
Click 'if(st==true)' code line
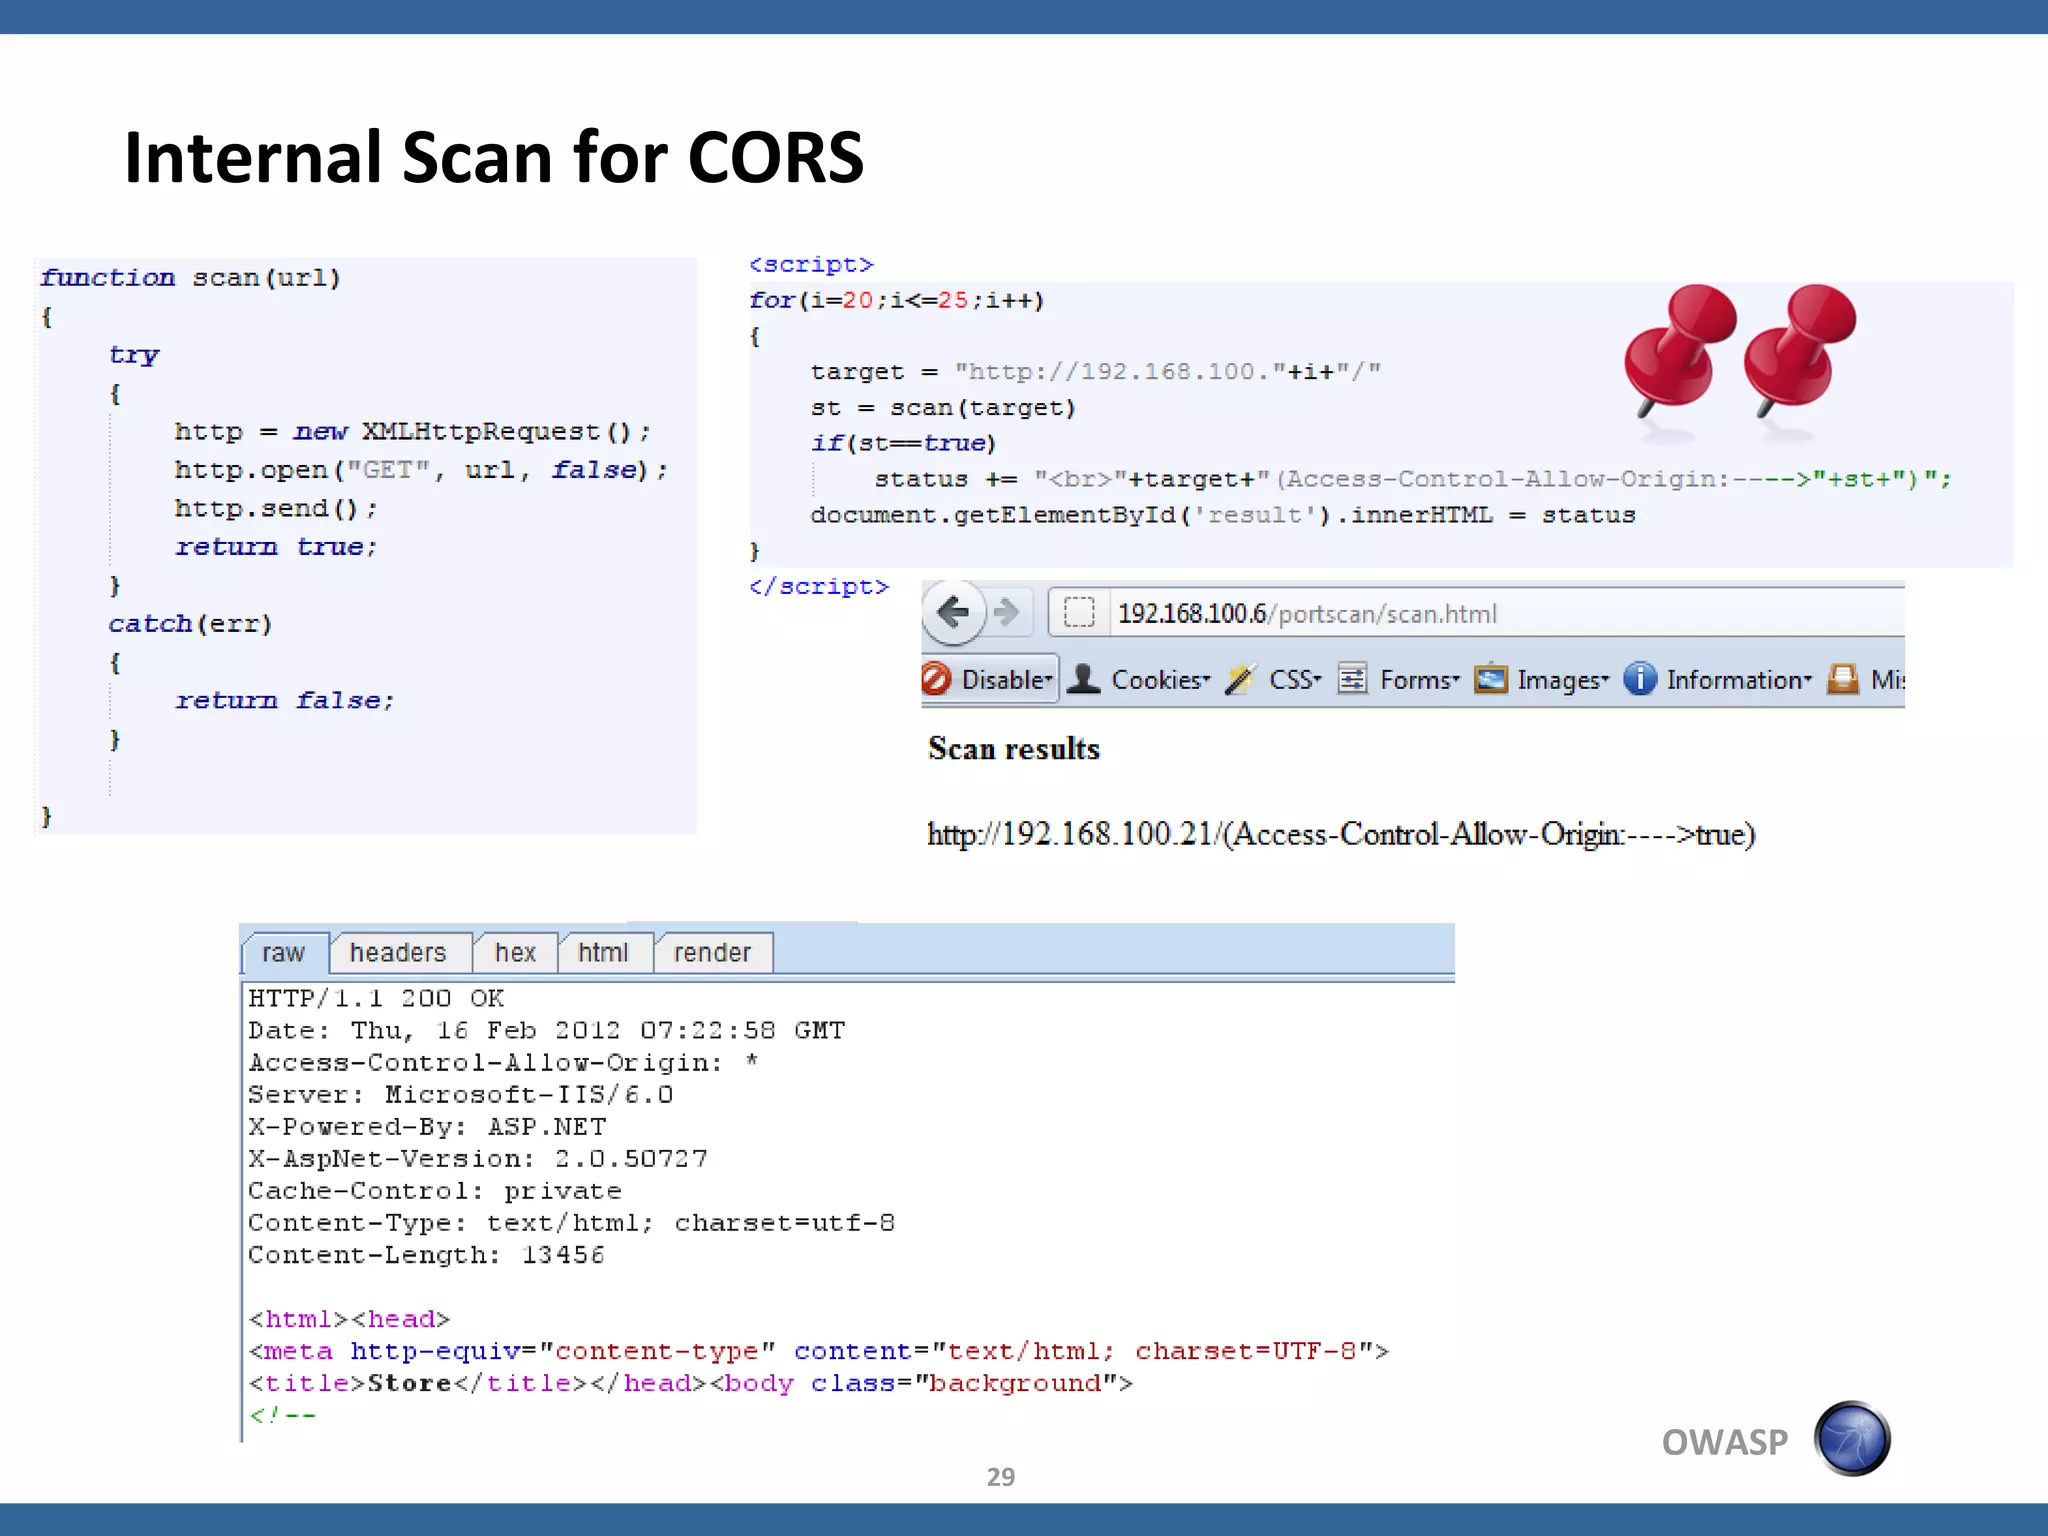click(x=904, y=443)
